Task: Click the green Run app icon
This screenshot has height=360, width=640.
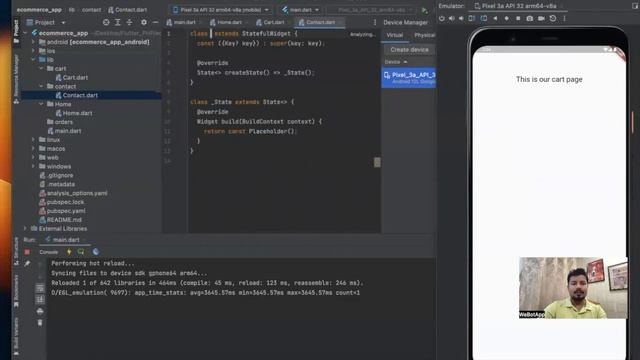Action: tap(424, 10)
